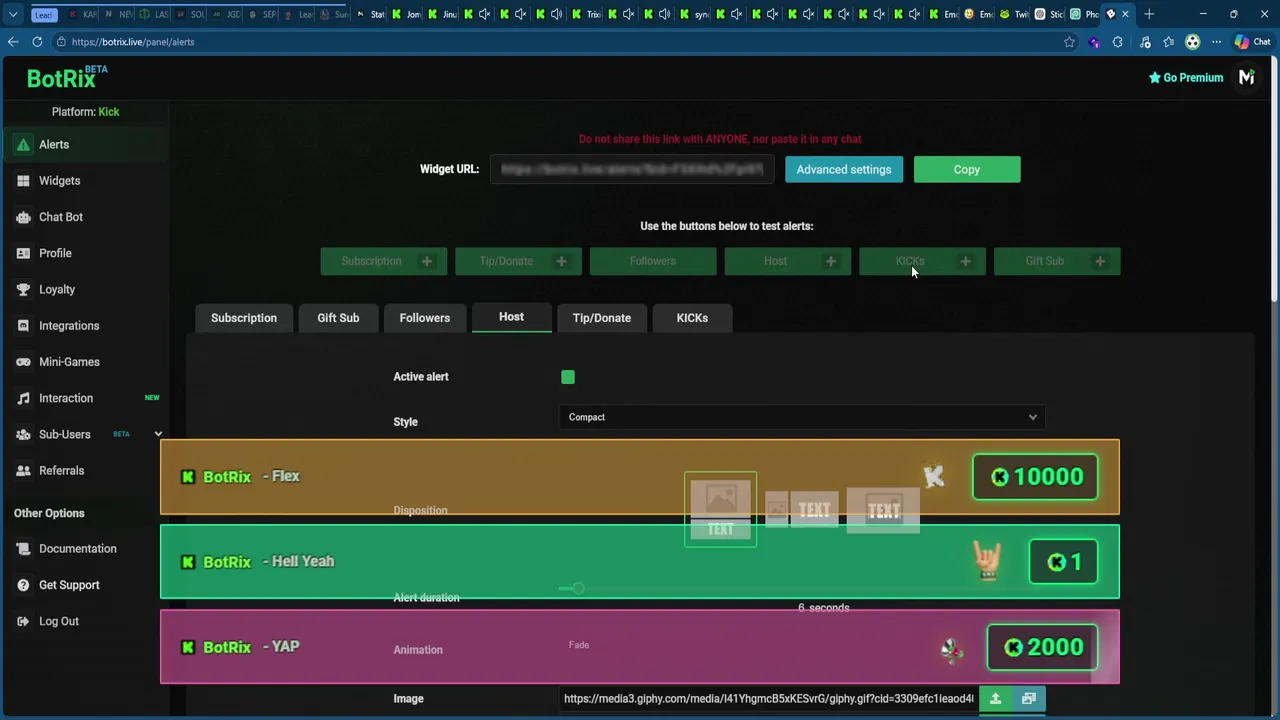This screenshot has height=720, width=1280.
Task: Click the bookmark star in address bar
Action: (1069, 42)
